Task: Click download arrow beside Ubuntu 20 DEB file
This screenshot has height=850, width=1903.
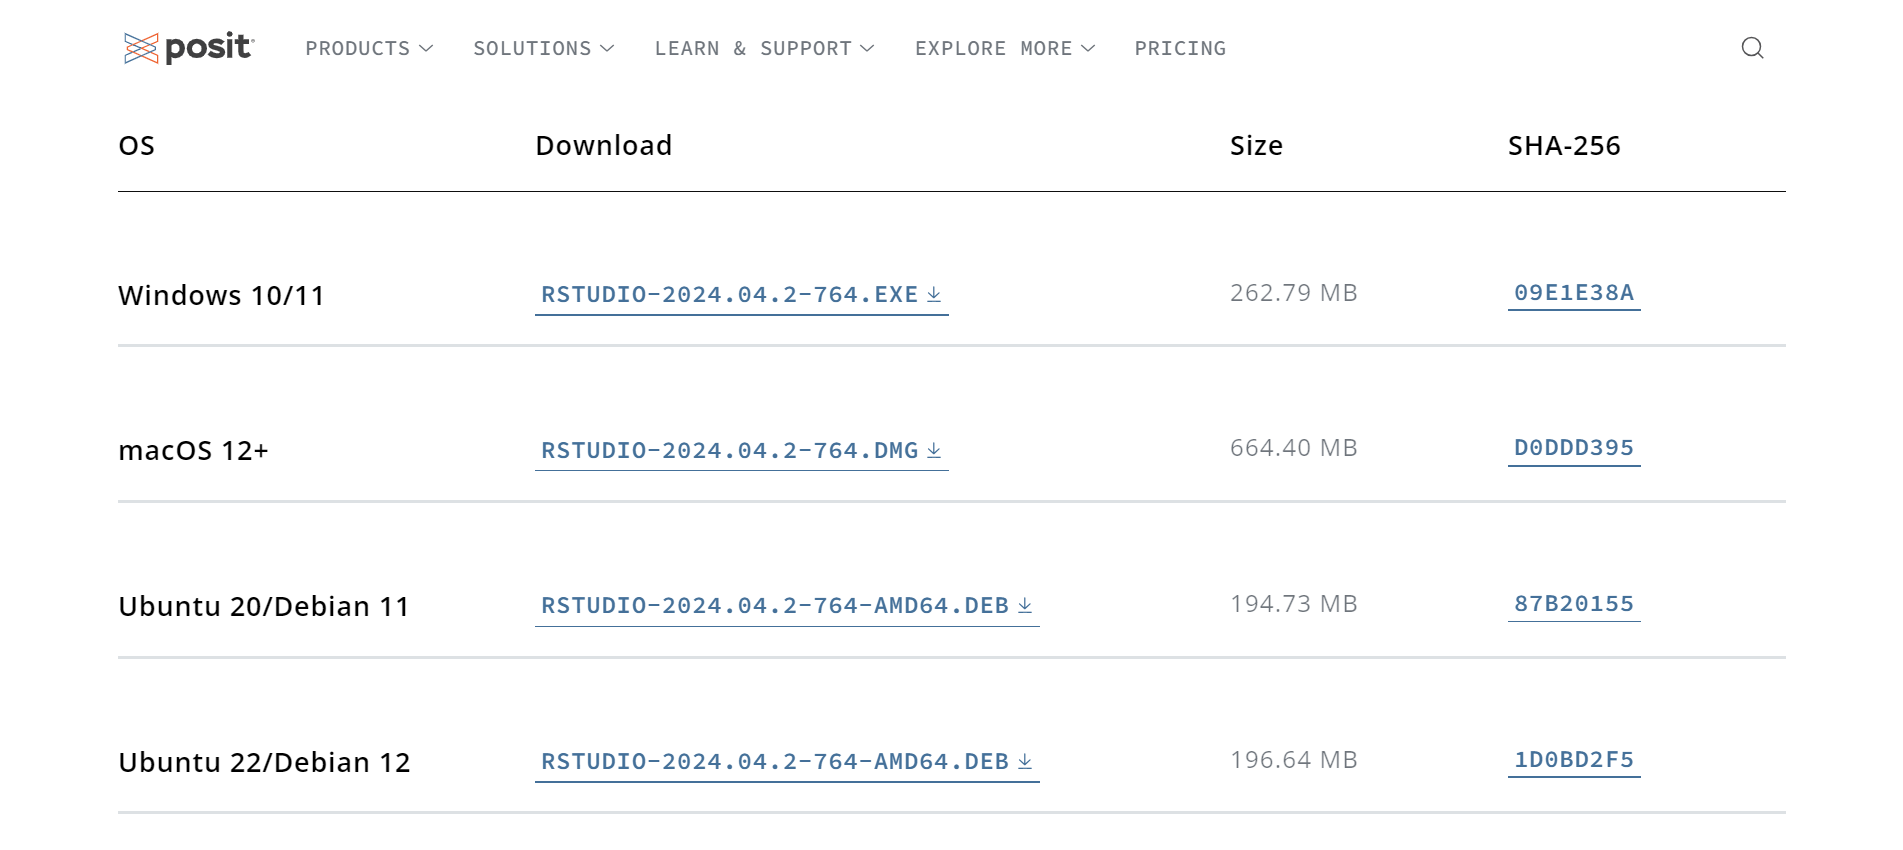Action: [1025, 605]
